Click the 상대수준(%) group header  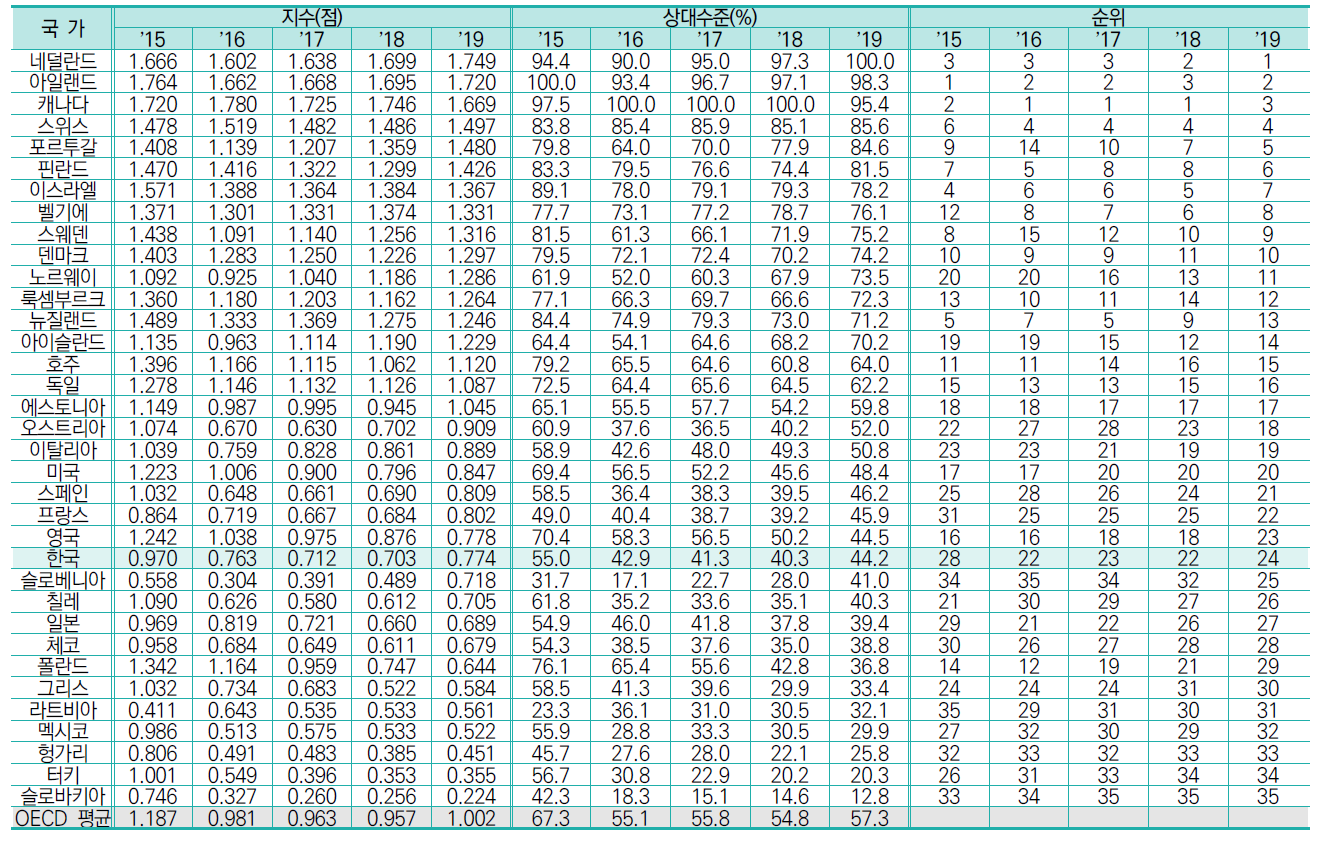[x=710, y=17]
